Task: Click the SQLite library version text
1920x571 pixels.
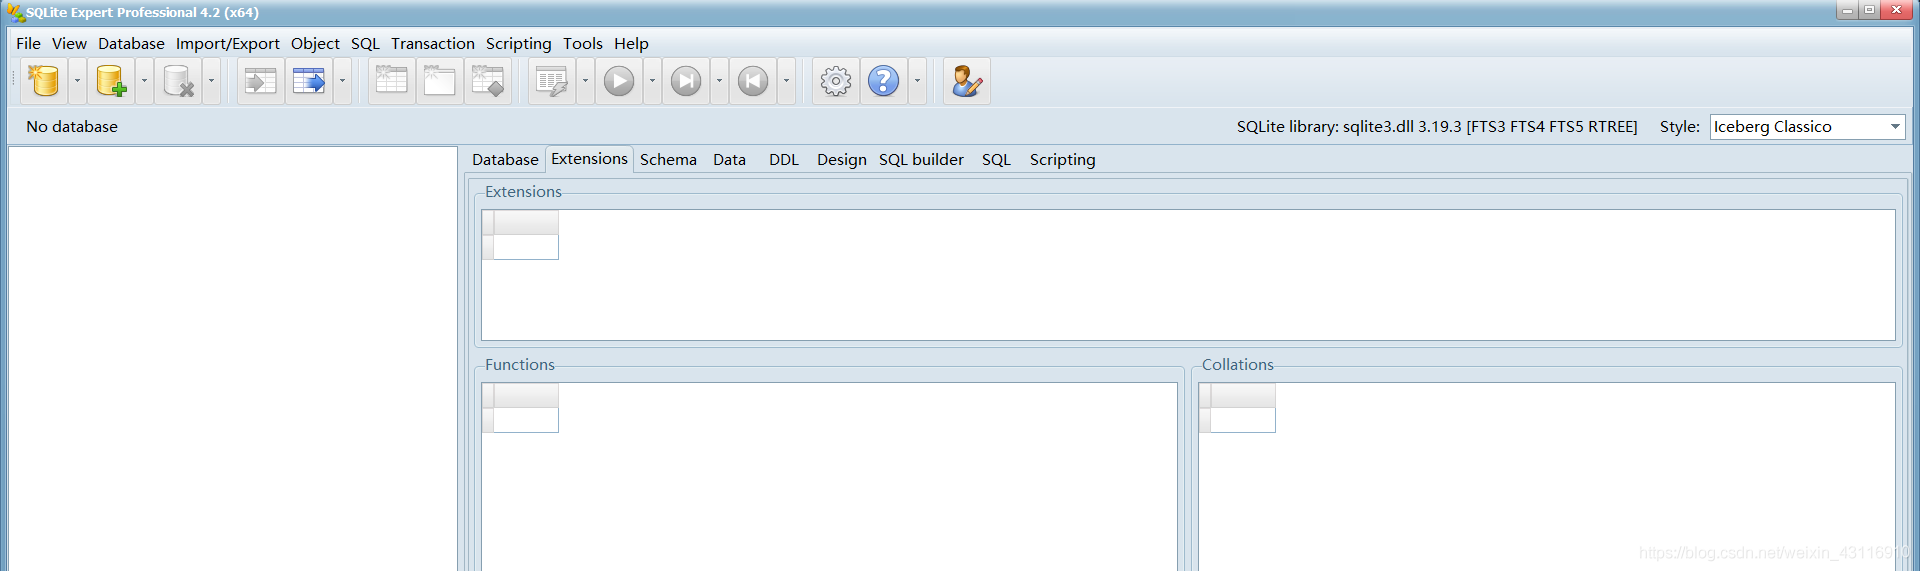Action: pos(1437,127)
